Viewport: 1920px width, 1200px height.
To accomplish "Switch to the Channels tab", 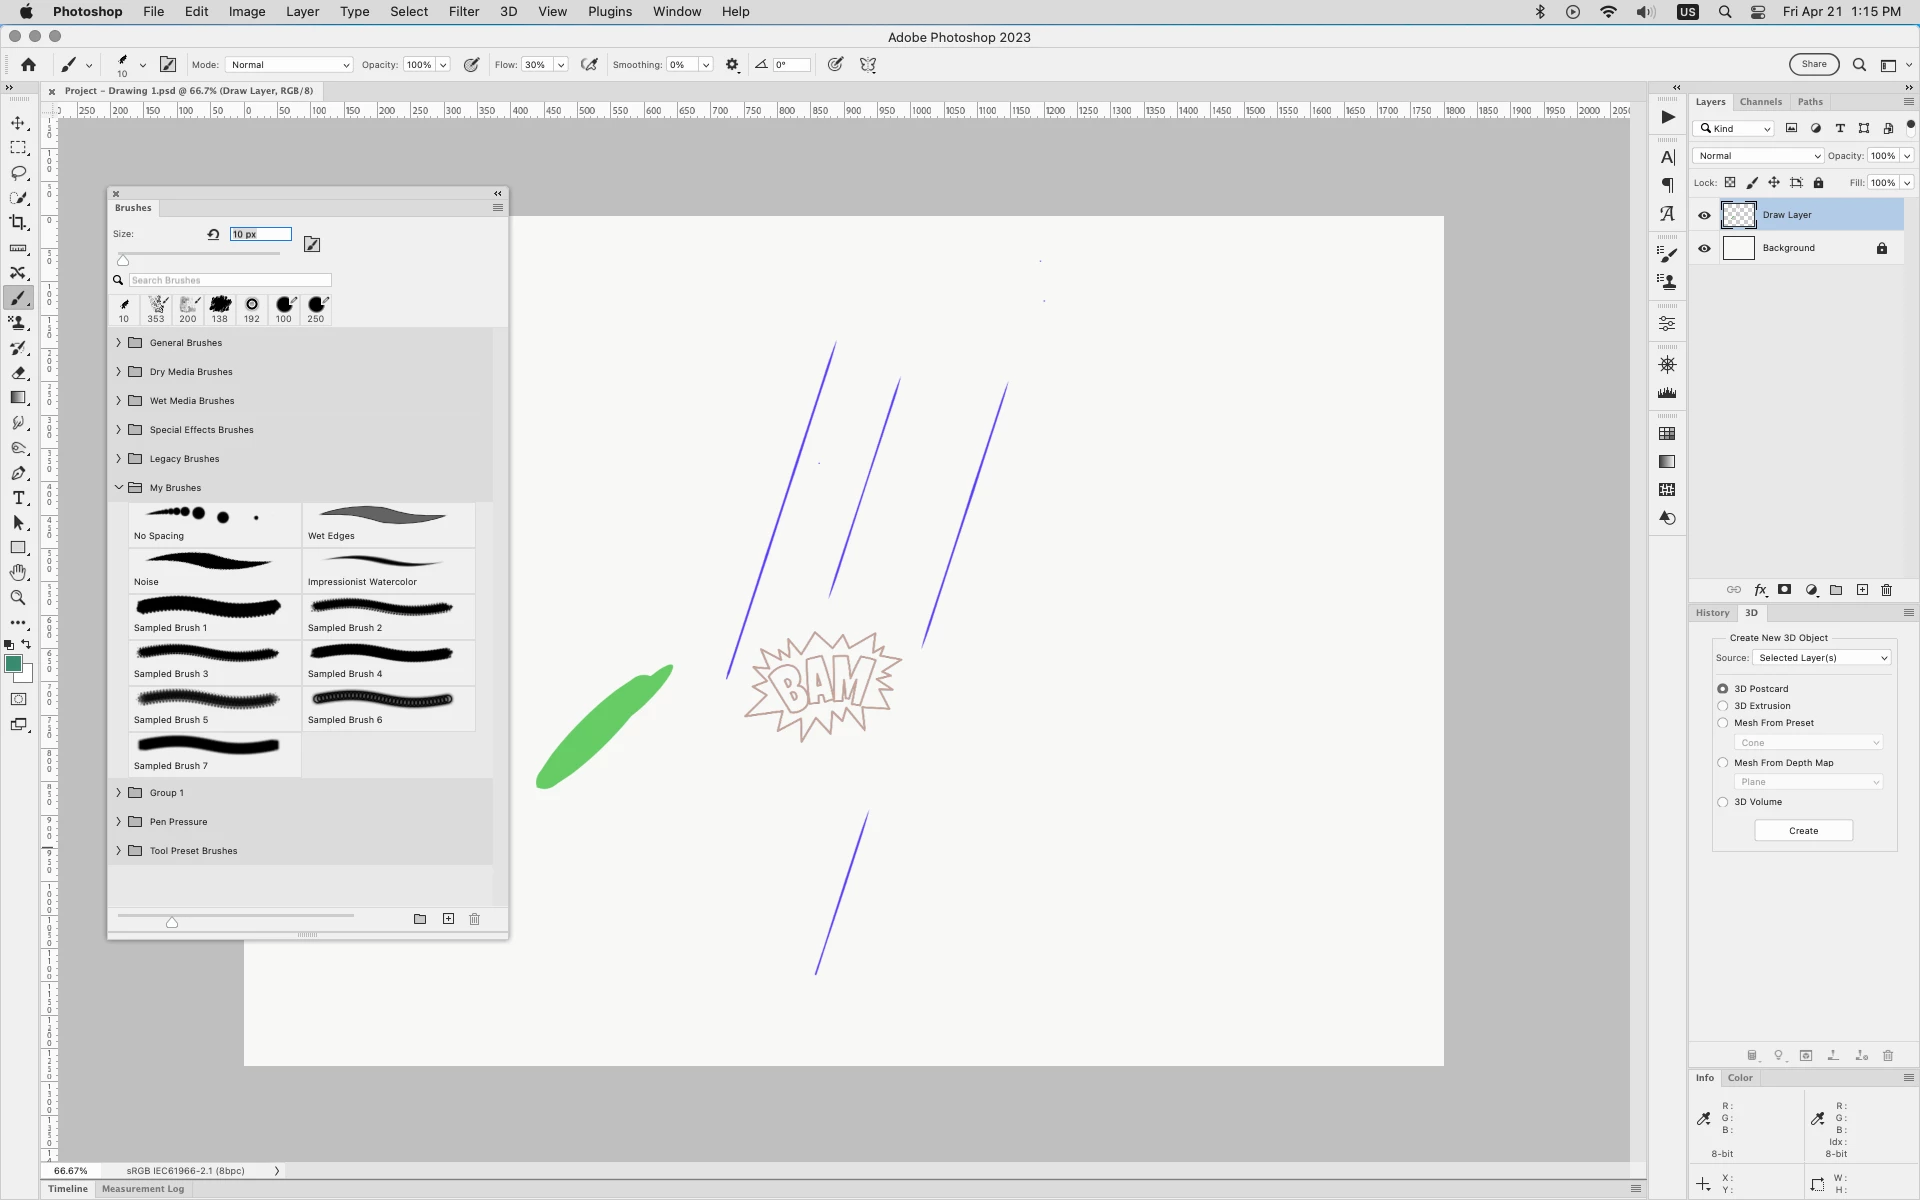I will click(x=1760, y=102).
